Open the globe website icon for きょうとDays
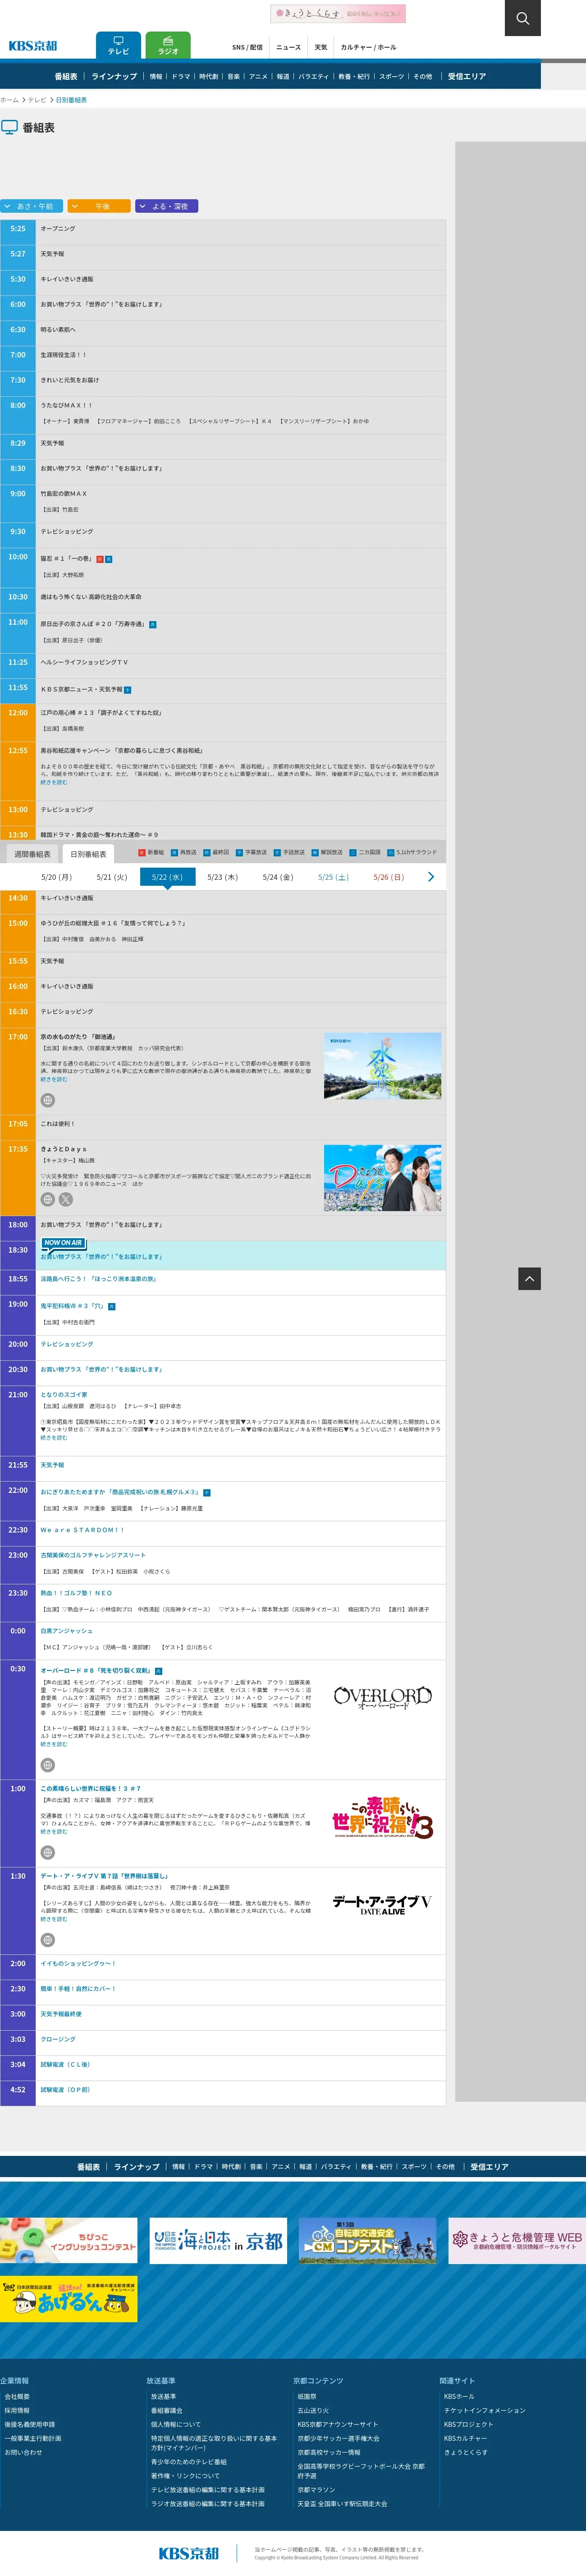This screenshot has width=586, height=2576. click(x=47, y=1199)
